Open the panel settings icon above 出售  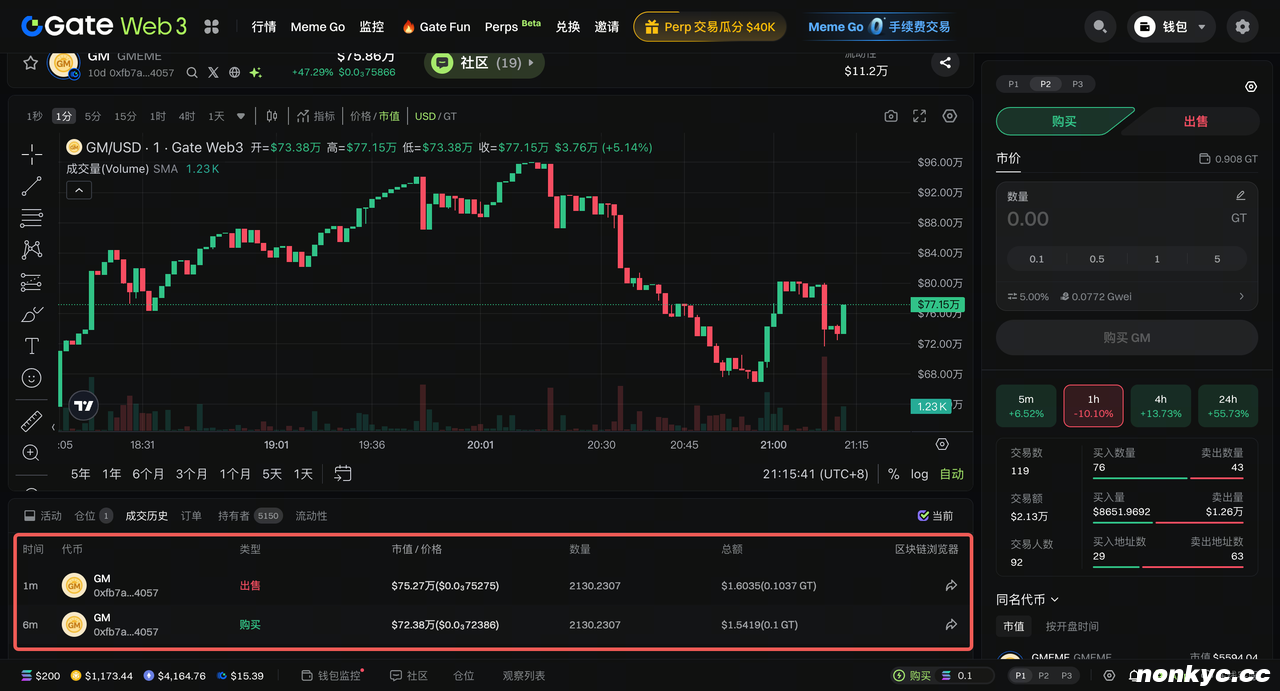(1251, 87)
